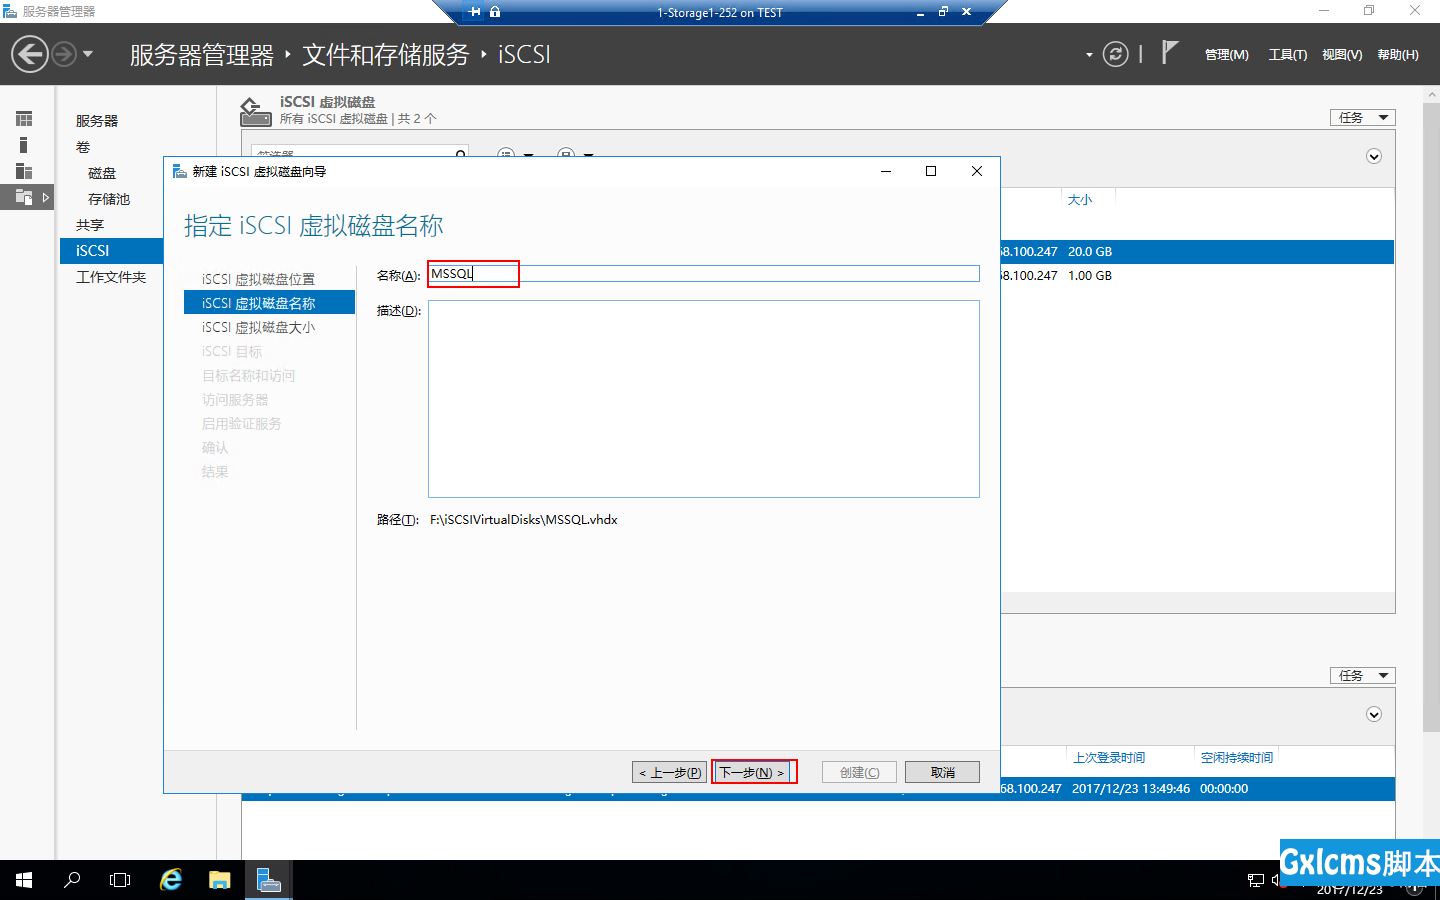Refresh Server Manager with the refresh icon
Image resolution: width=1440 pixels, height=900 pixels.
point(1116,54)
